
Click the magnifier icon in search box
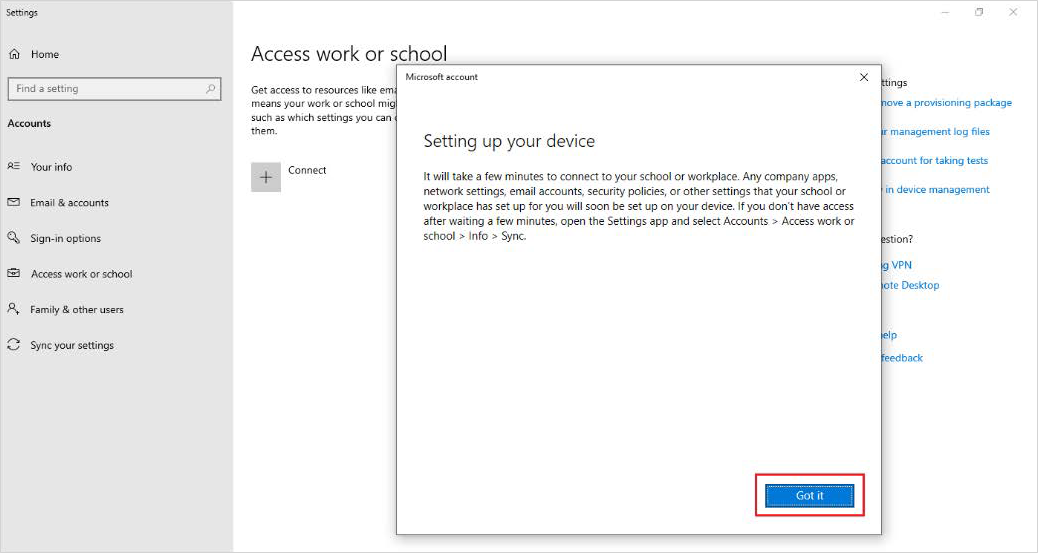point(210,89)
